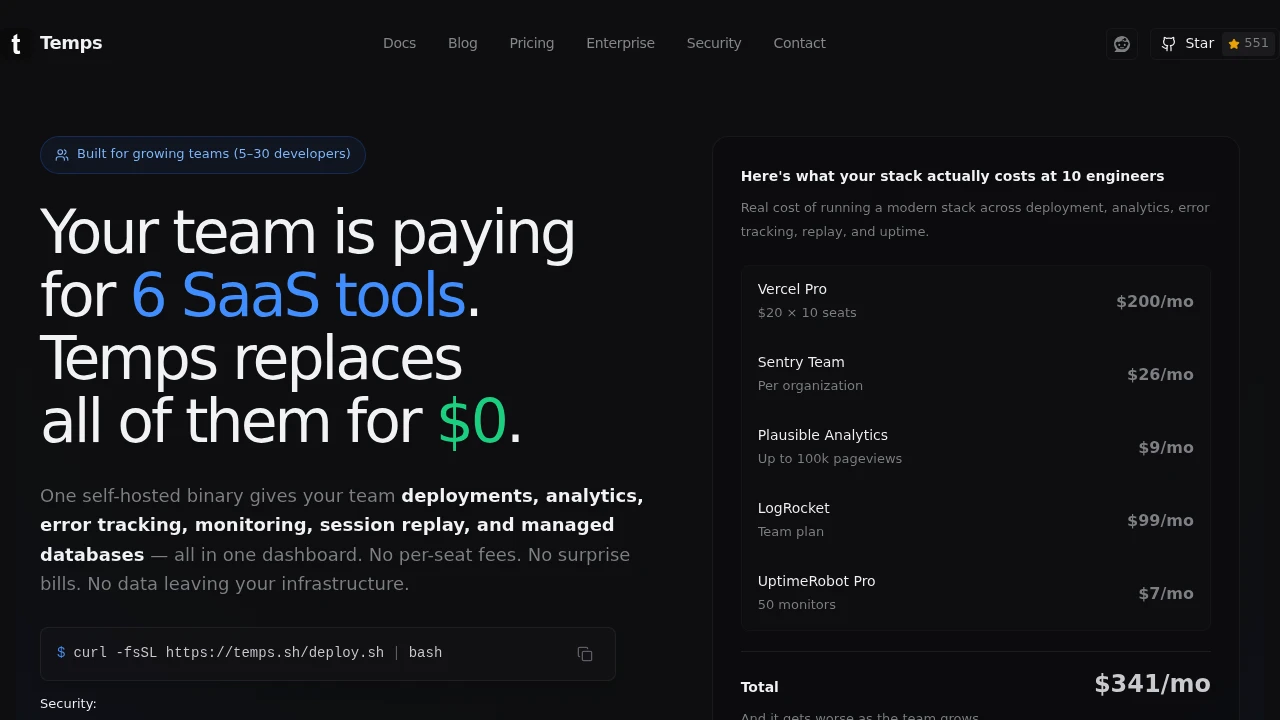This screenshot has height=720, width=1280.
Task: Click the yellow star icon by 551
Action: click(1234, 44)
